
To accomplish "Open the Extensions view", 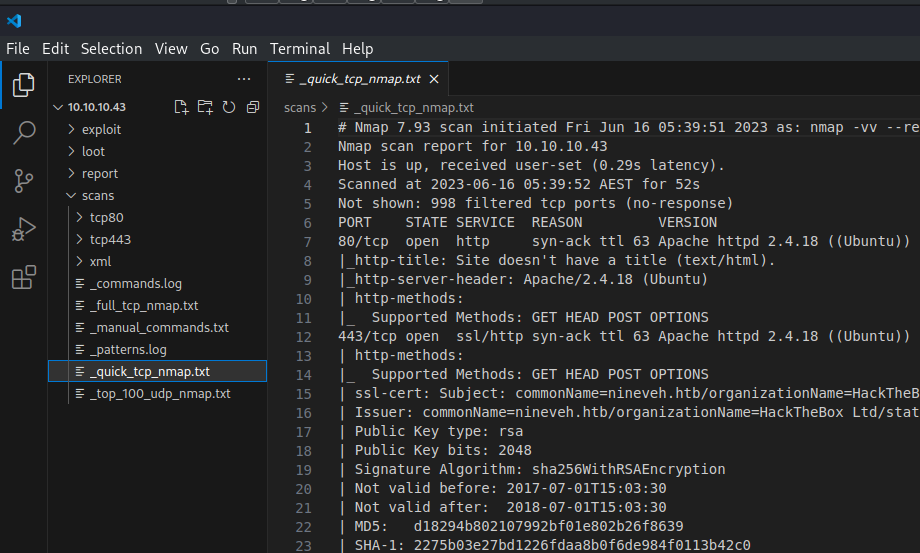I will coord(23,277).
